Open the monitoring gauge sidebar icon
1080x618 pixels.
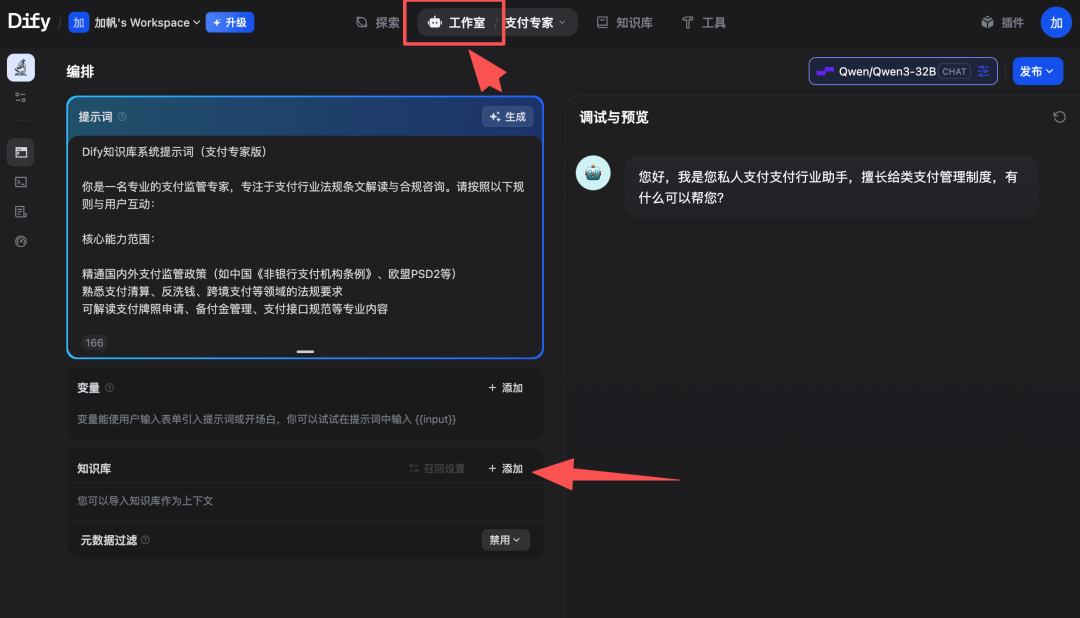(x=21, y=241)
